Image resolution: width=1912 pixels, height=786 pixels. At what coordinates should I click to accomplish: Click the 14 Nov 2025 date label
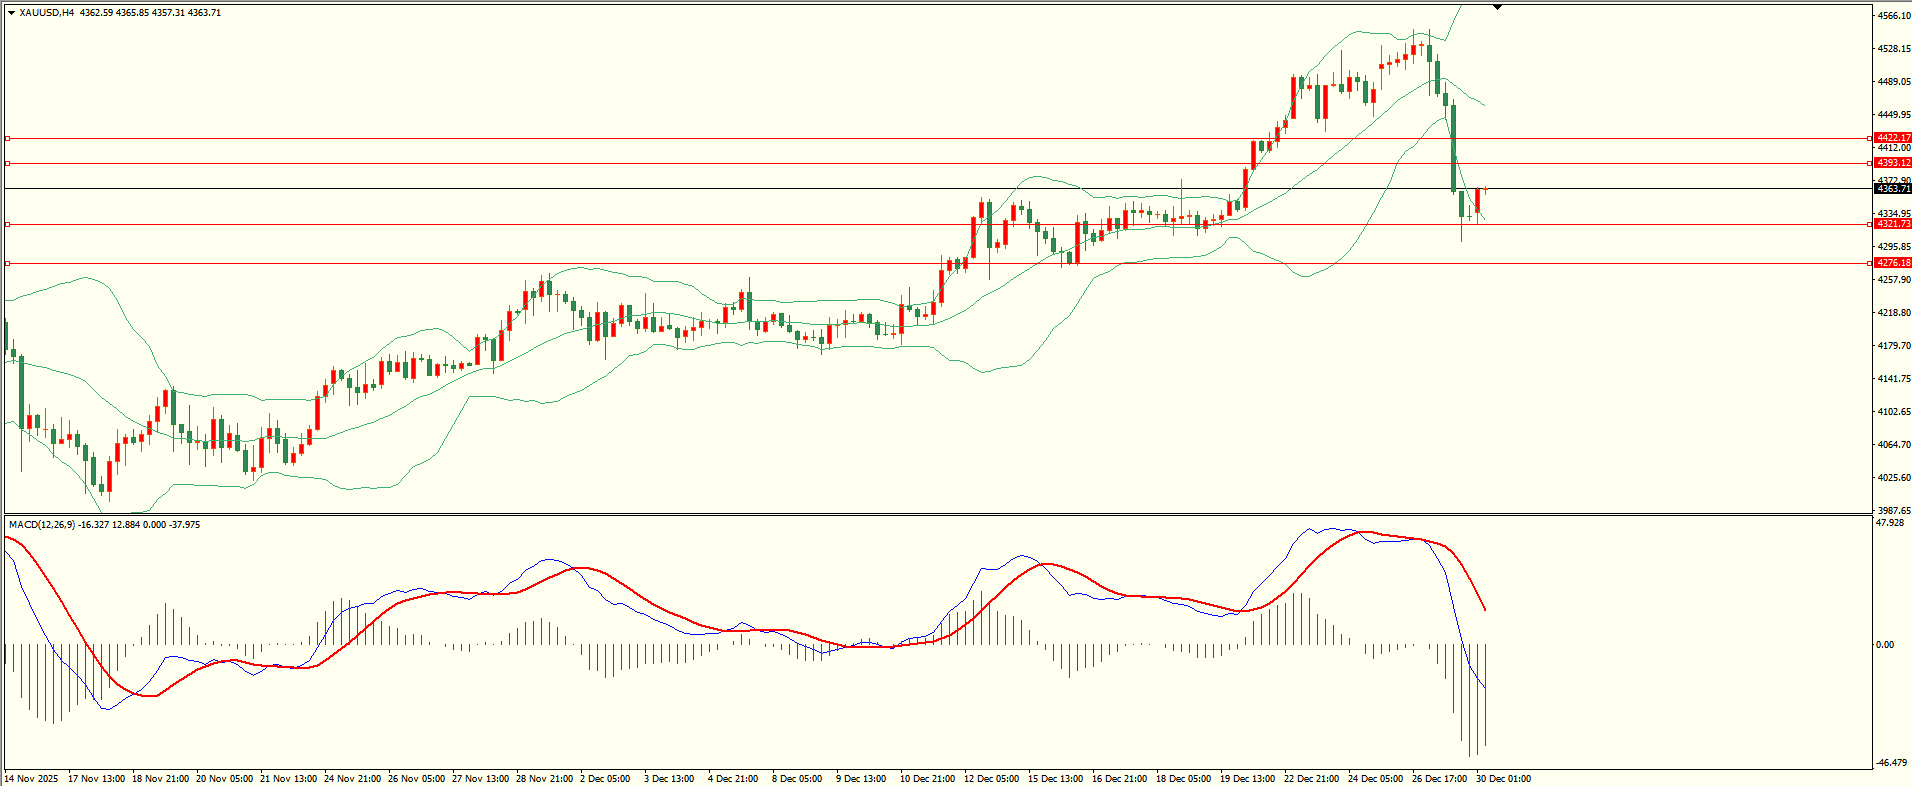pyautogui.click(x=31, y=778)
